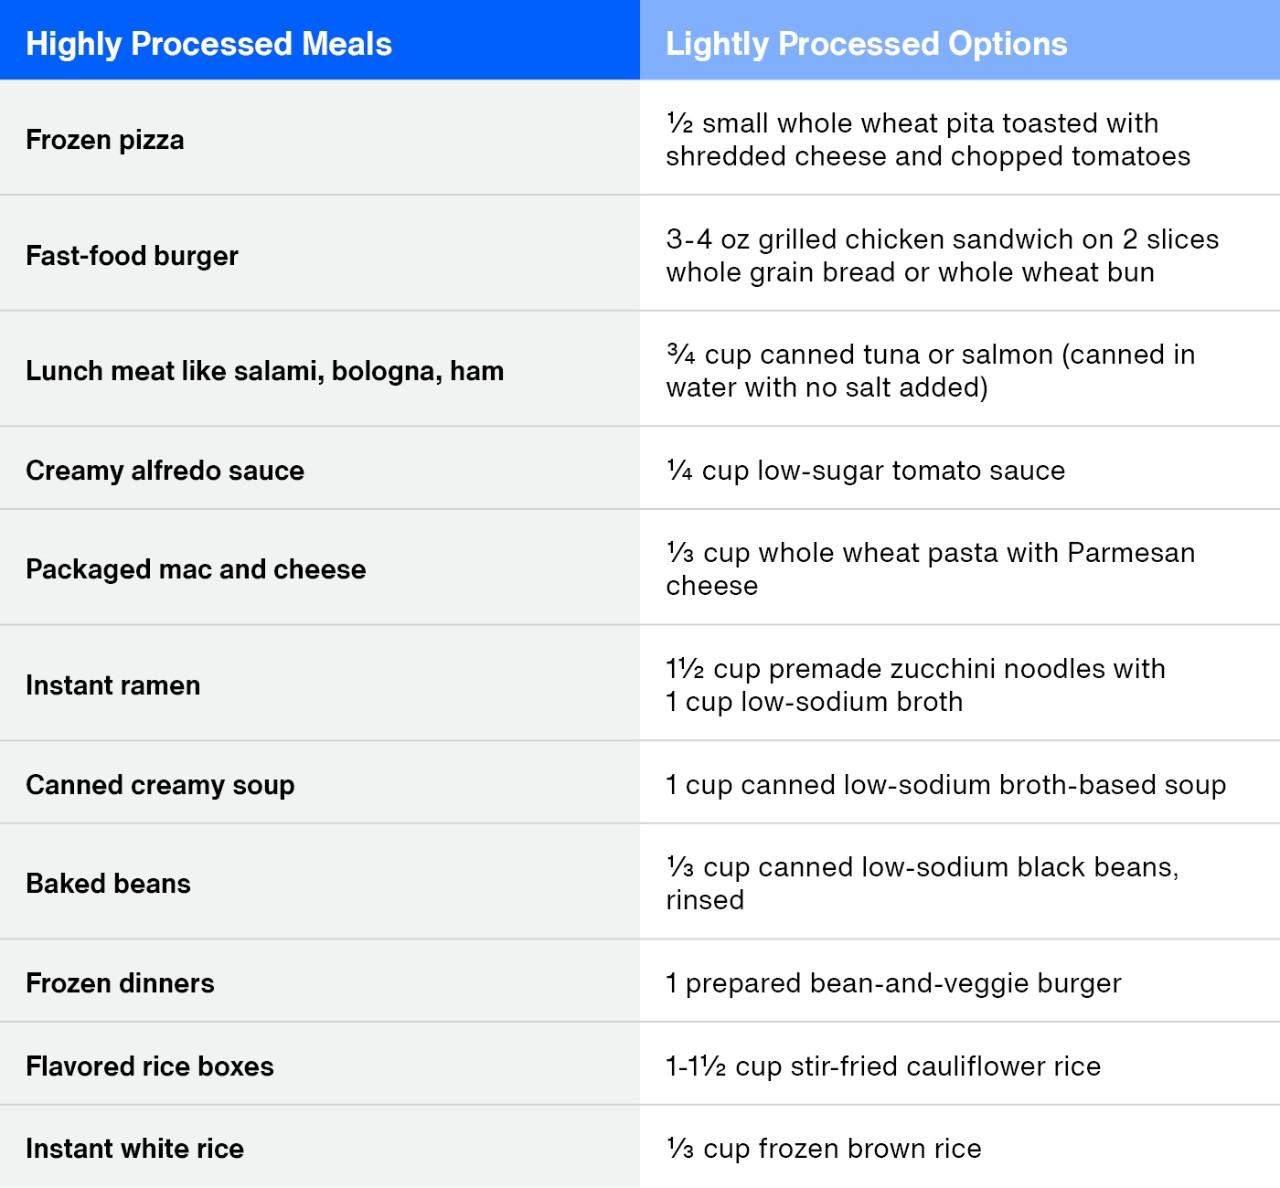Click Packaged mac and cheese label
1280x1188 pixels.
(x=196, y=569)
